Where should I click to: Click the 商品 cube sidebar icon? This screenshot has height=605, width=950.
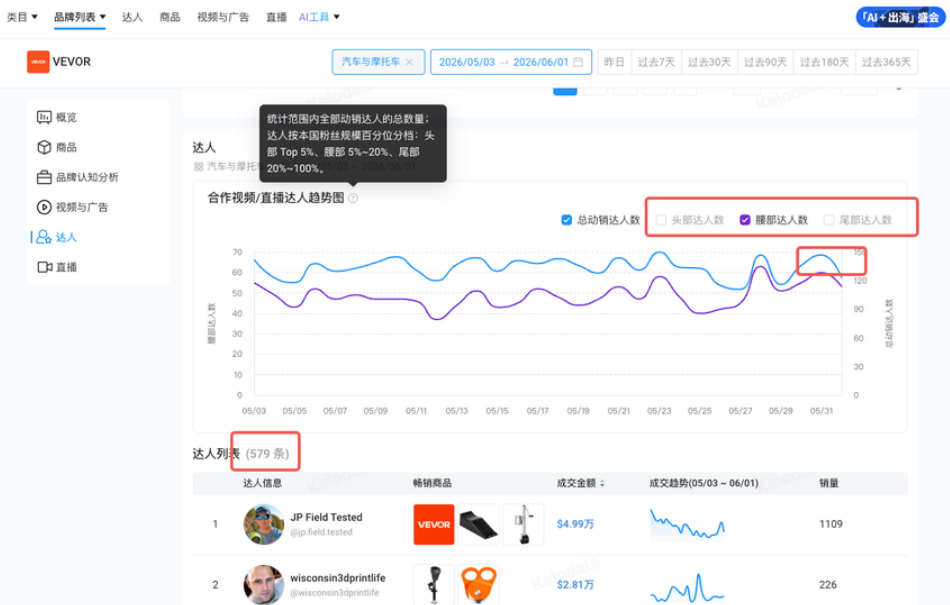pyautogui.click(x=44, y=147)
